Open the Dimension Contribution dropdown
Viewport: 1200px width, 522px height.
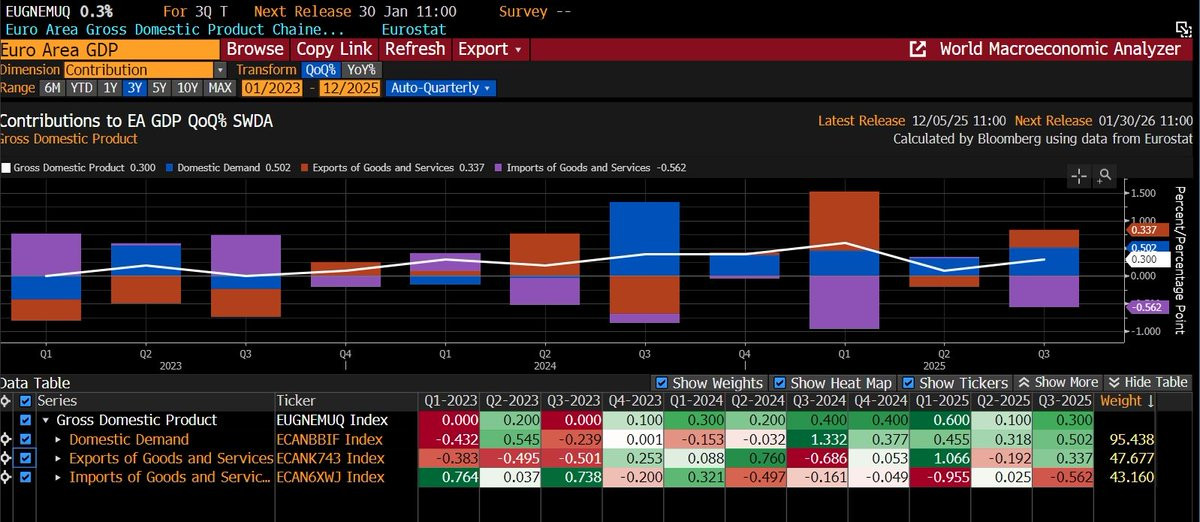click(x=145, y=69)
